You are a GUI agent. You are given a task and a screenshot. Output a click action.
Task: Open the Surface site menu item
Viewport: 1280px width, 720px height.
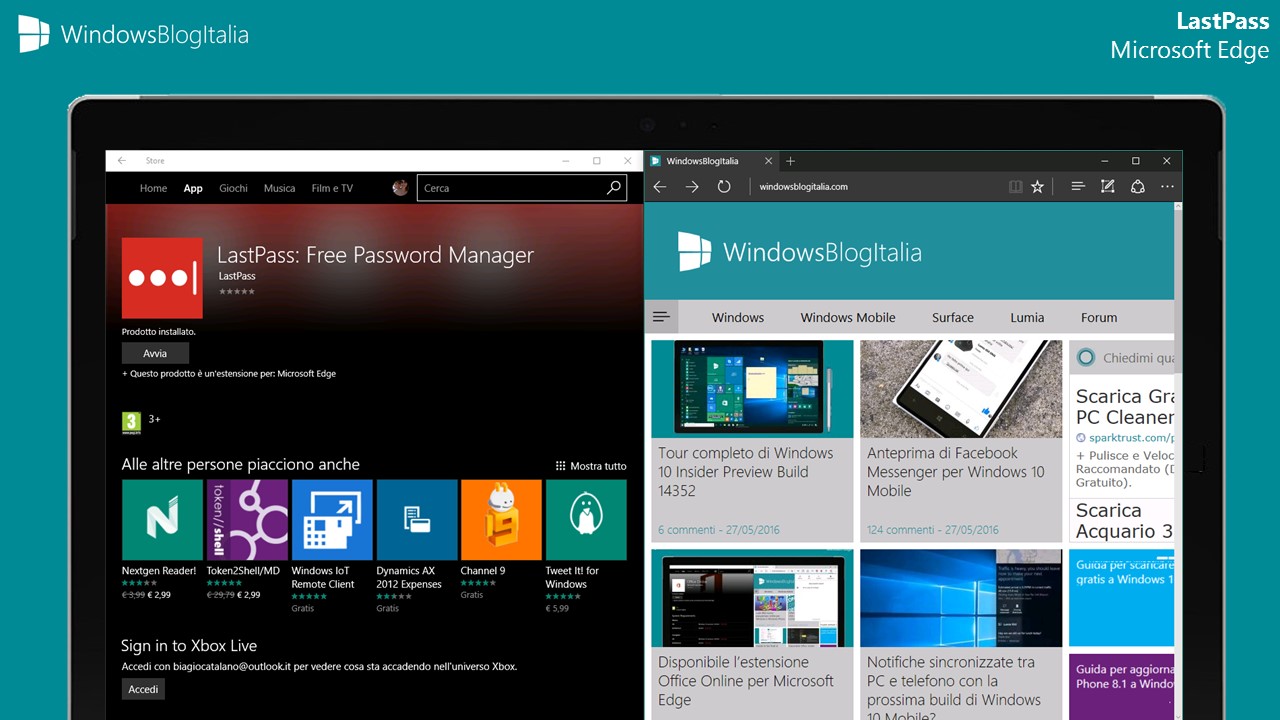953,317
